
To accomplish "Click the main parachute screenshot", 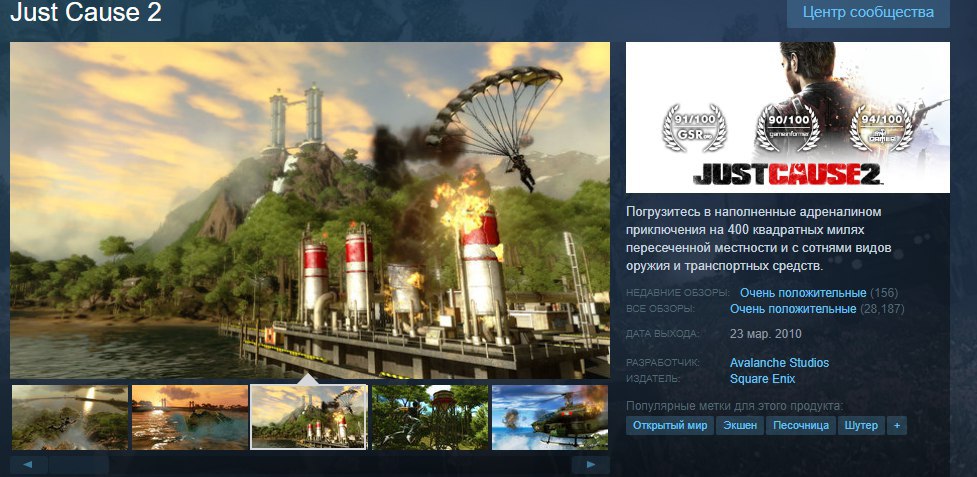I will (x=310, y=210).
